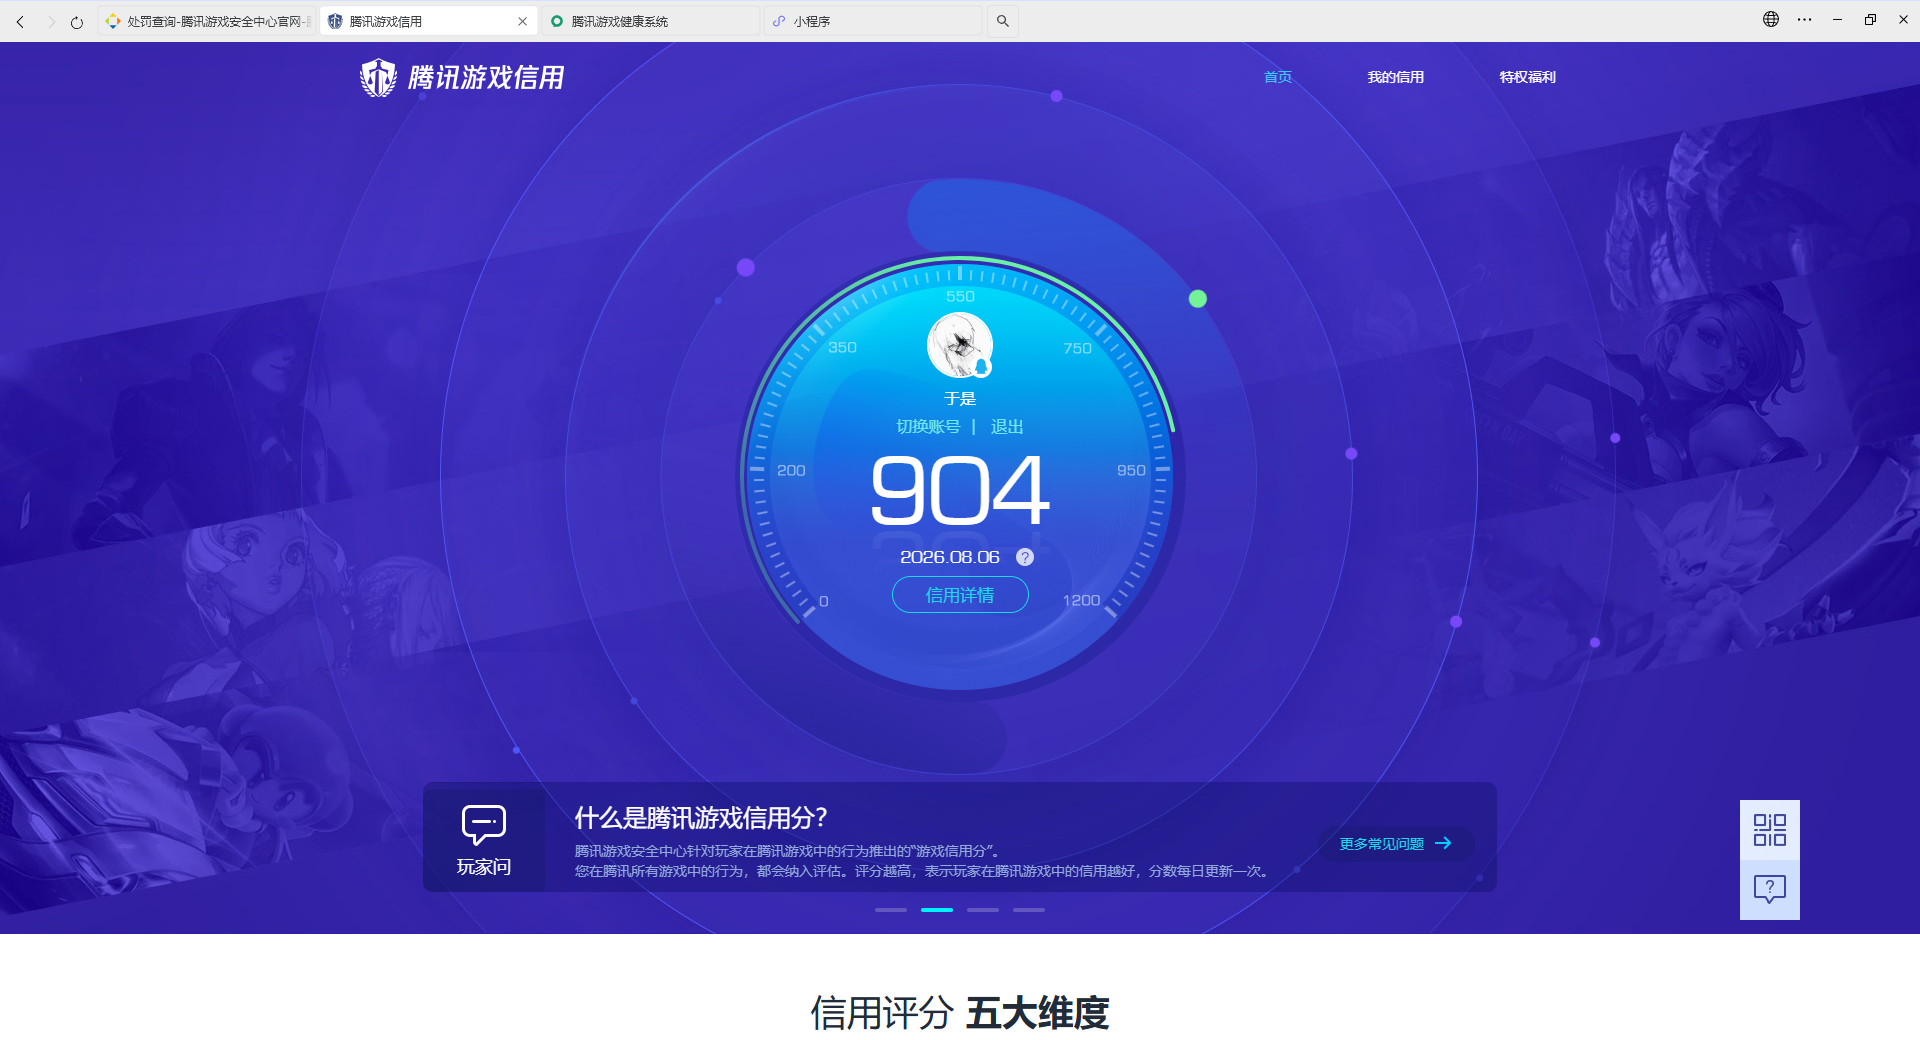This screenshot has height=1040, width=1920.
Task: Click the 信用详情 button
Action: click(x=960, y=595)
